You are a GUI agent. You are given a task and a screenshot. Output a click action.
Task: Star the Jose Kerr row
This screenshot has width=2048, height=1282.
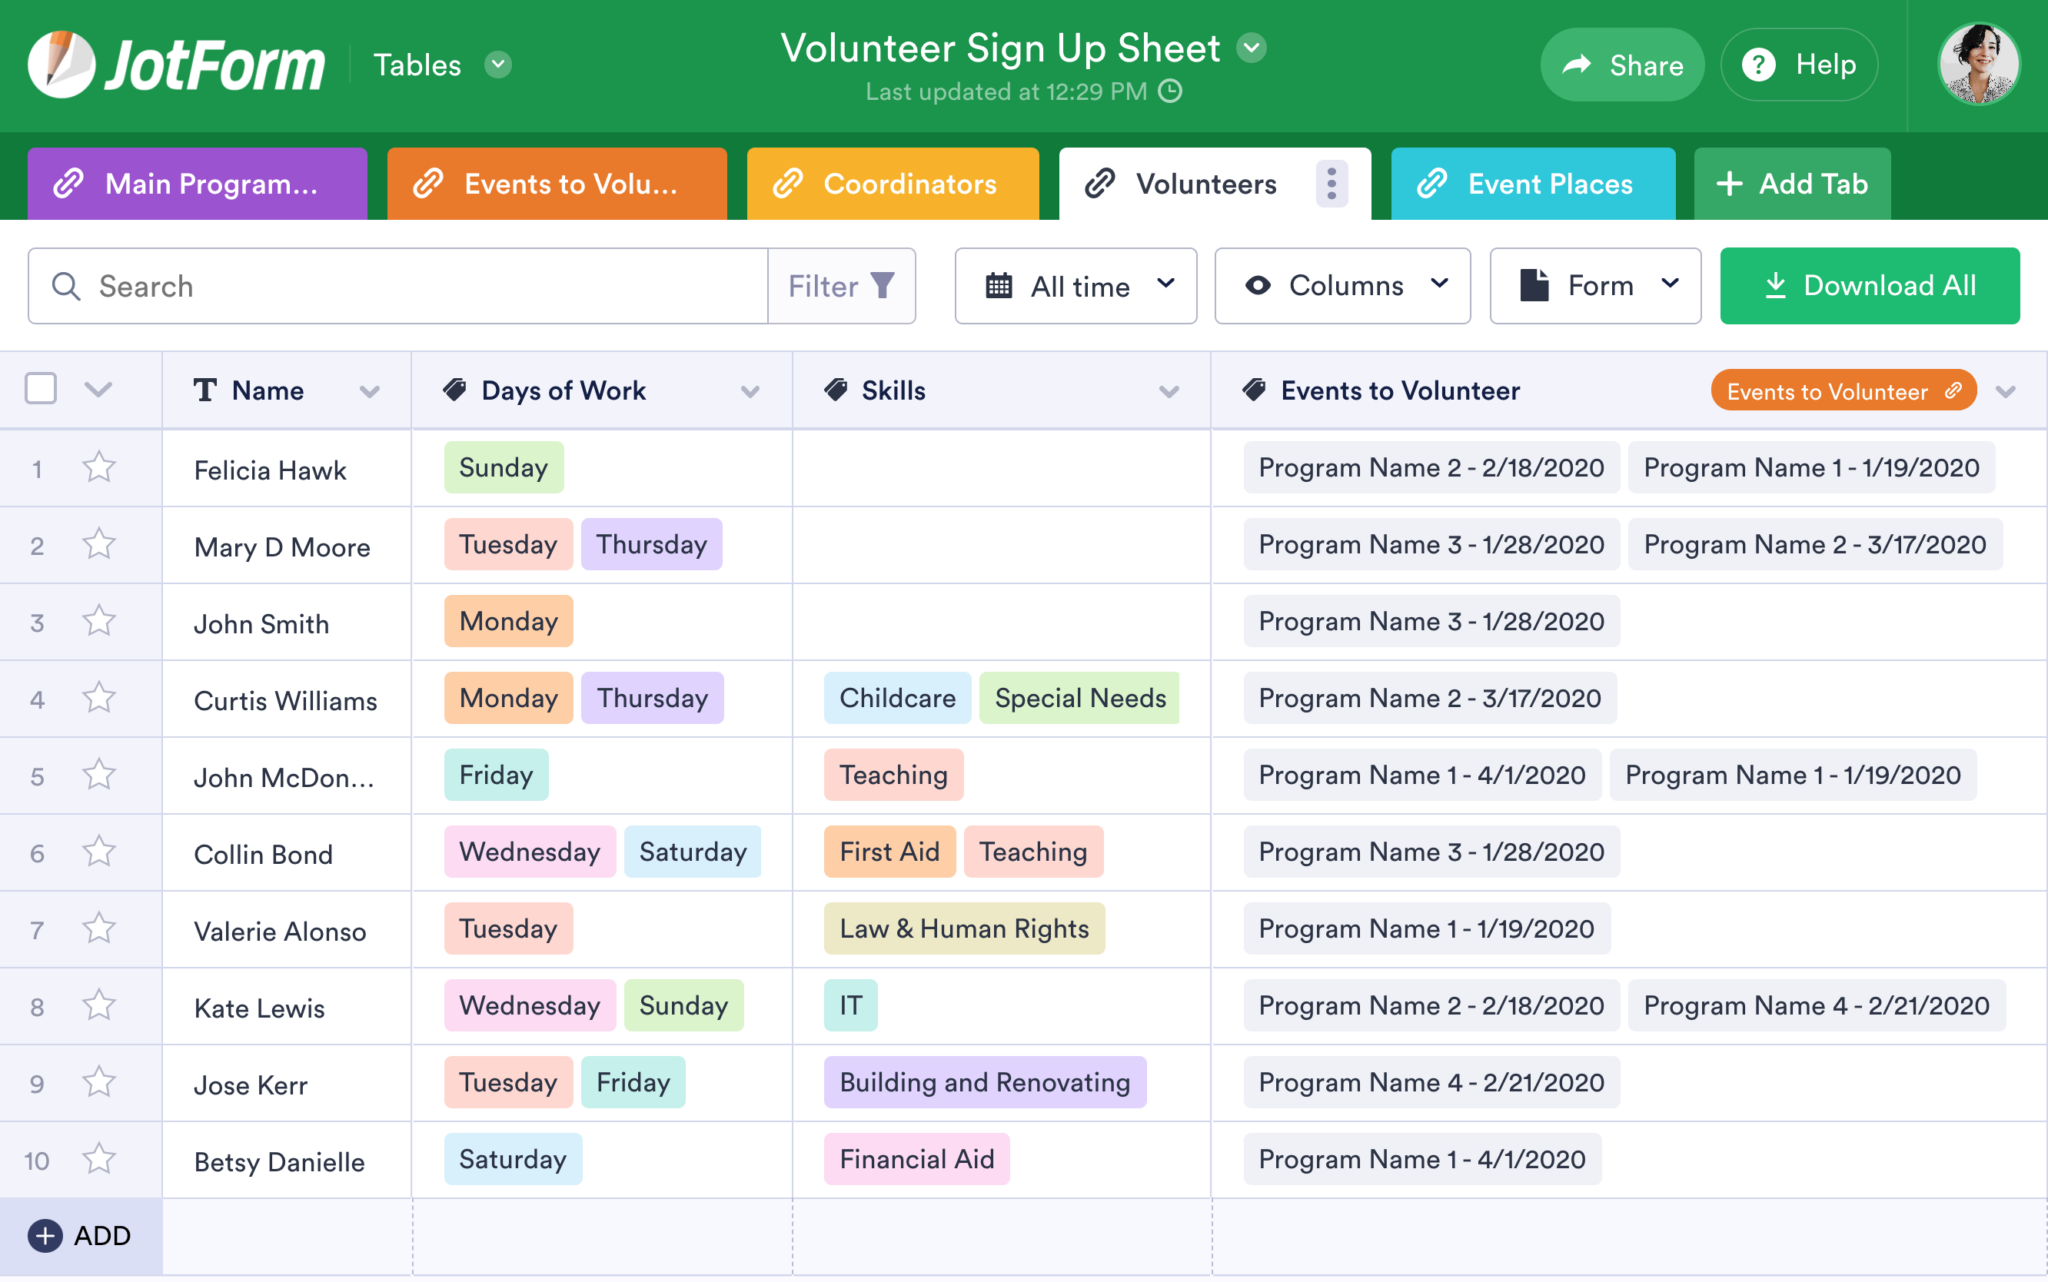99,1083
